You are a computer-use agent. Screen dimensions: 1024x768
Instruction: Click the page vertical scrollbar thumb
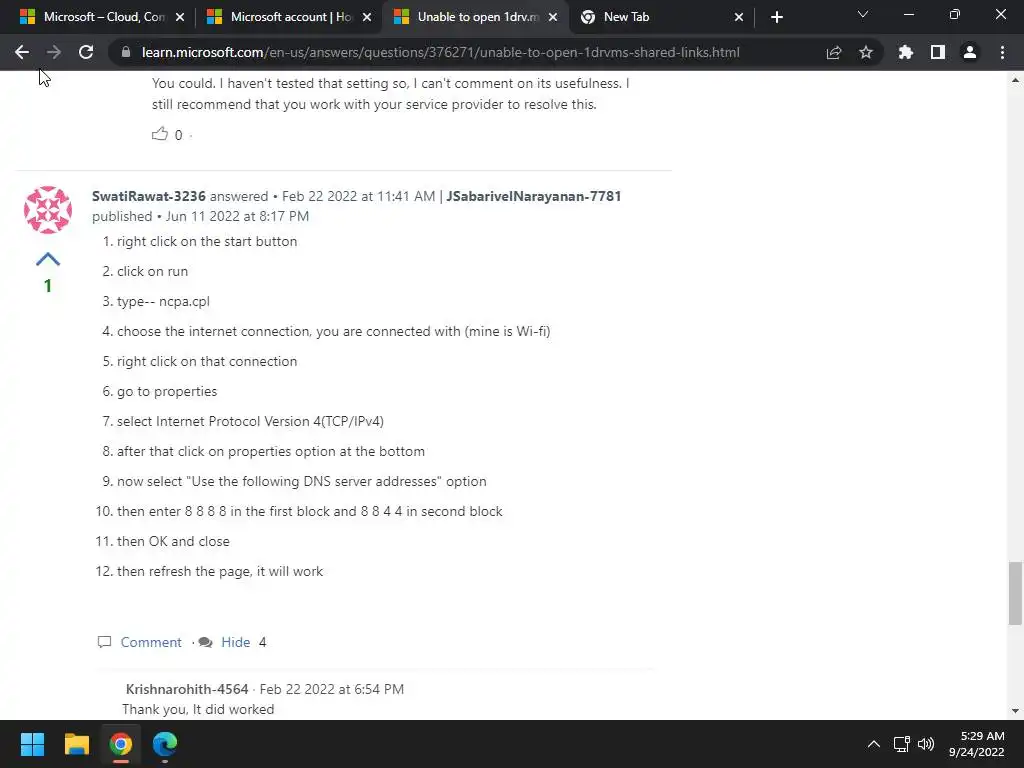[1015, 593]
